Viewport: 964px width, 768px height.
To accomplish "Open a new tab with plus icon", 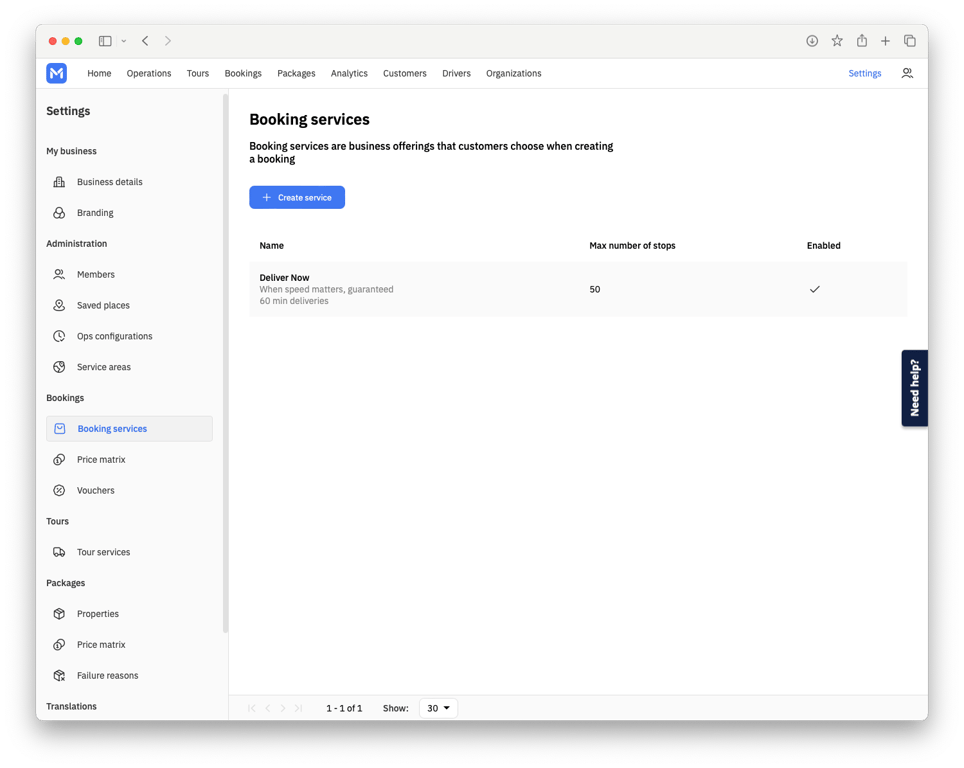I will pyautogui.click(x=885, y=41).
